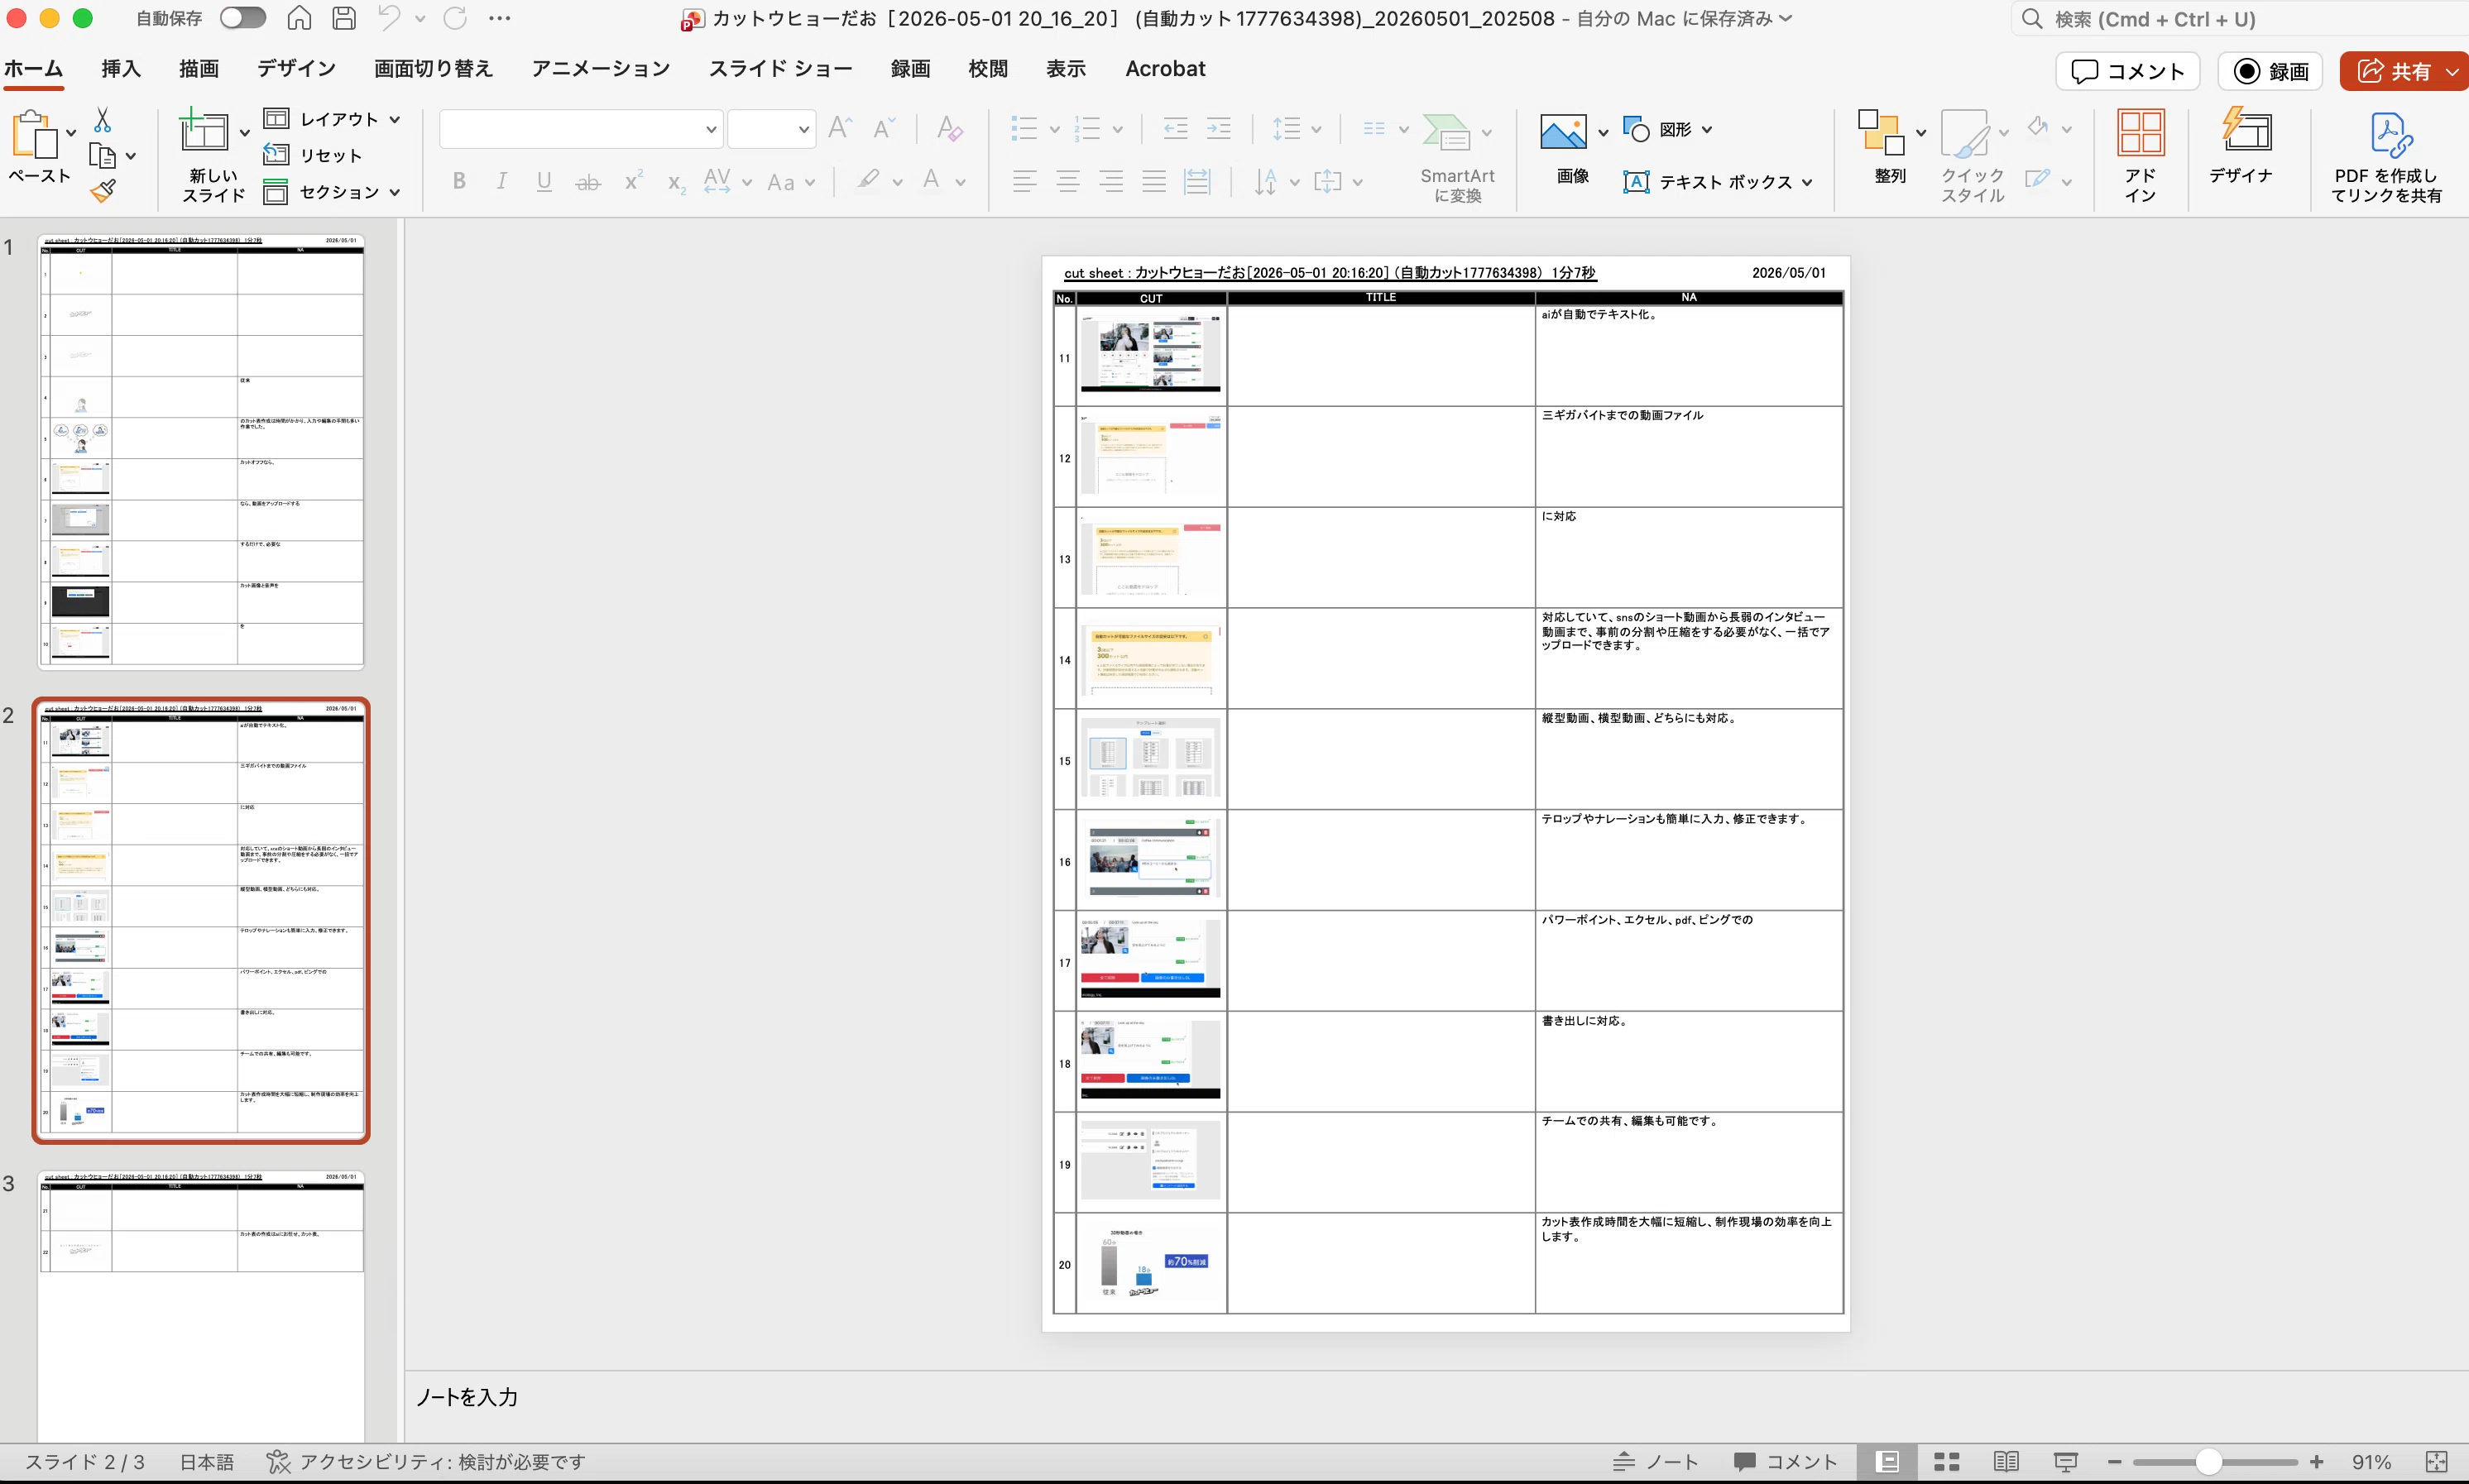Open the Insert (挿入) tab
This screenshot has height=1484, width=2469.
(121, 68)
